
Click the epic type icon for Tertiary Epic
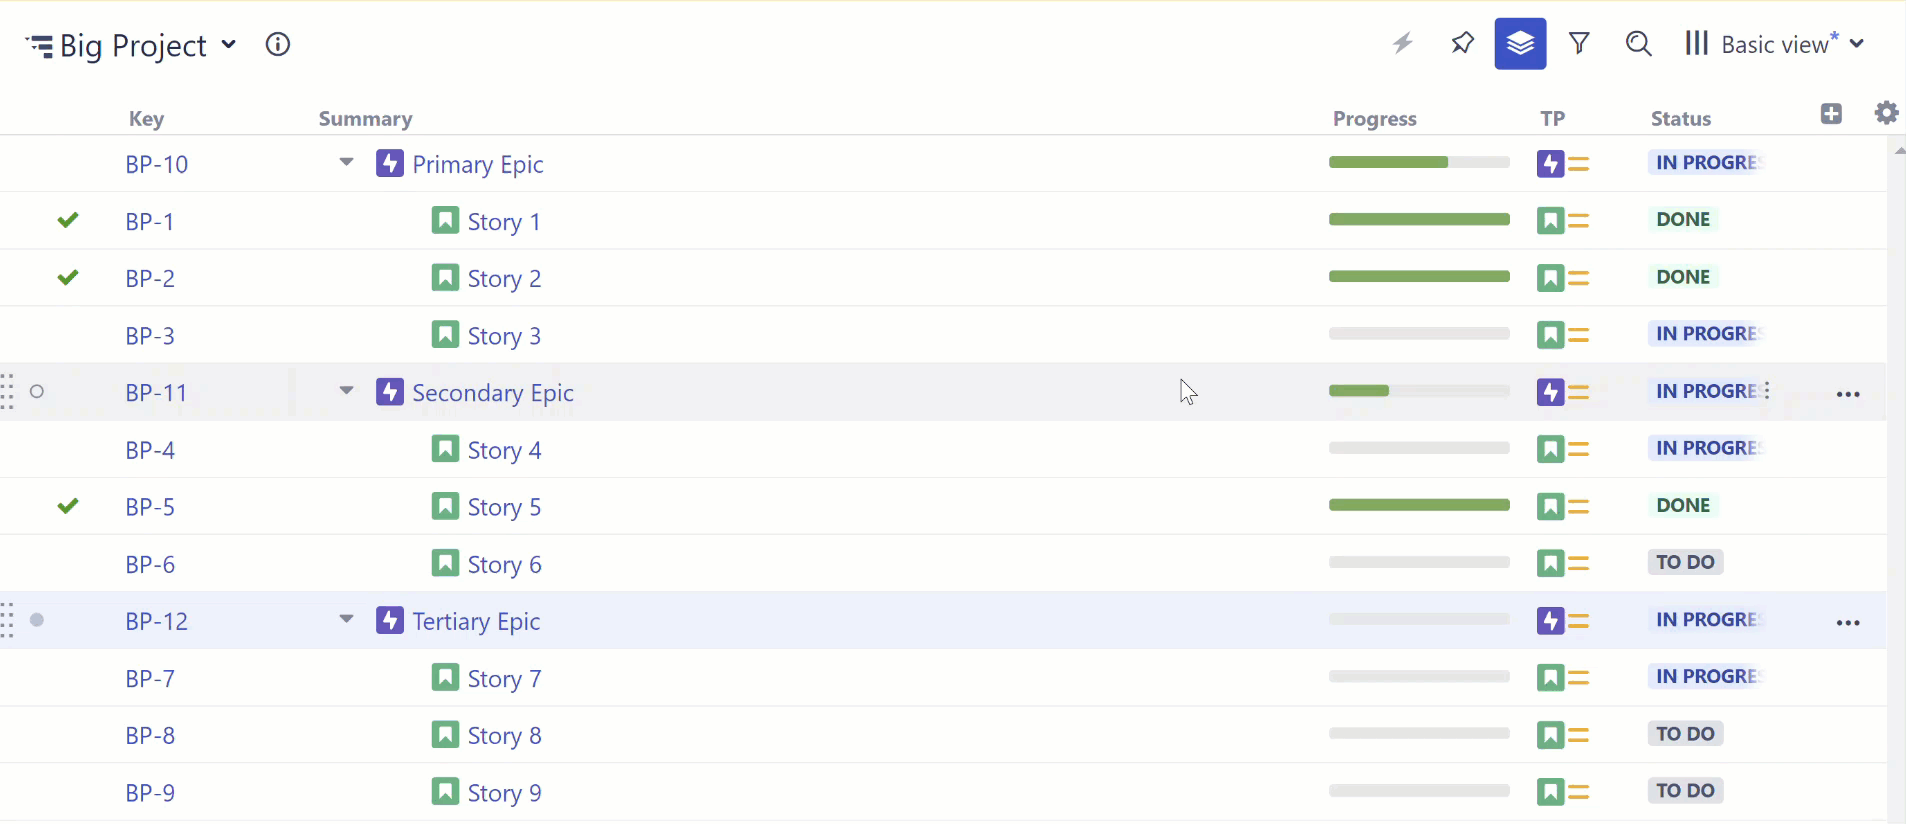(x=390, y=620)
